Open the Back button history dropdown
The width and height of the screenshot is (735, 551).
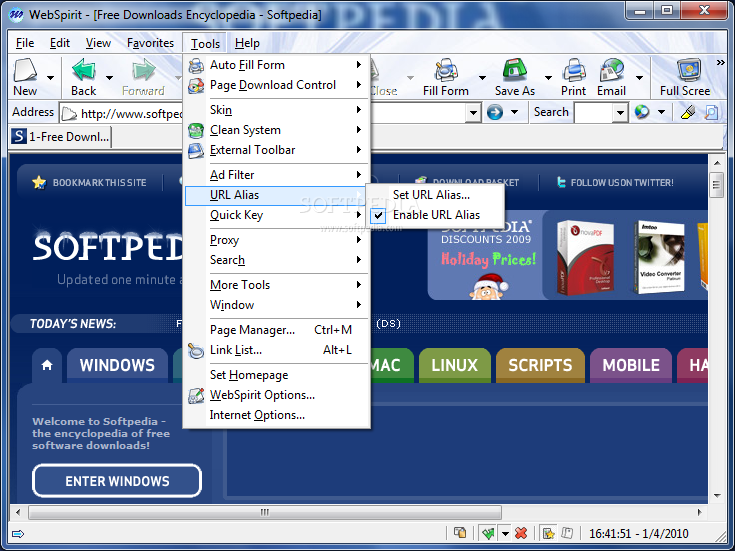[x=109, y=77]
